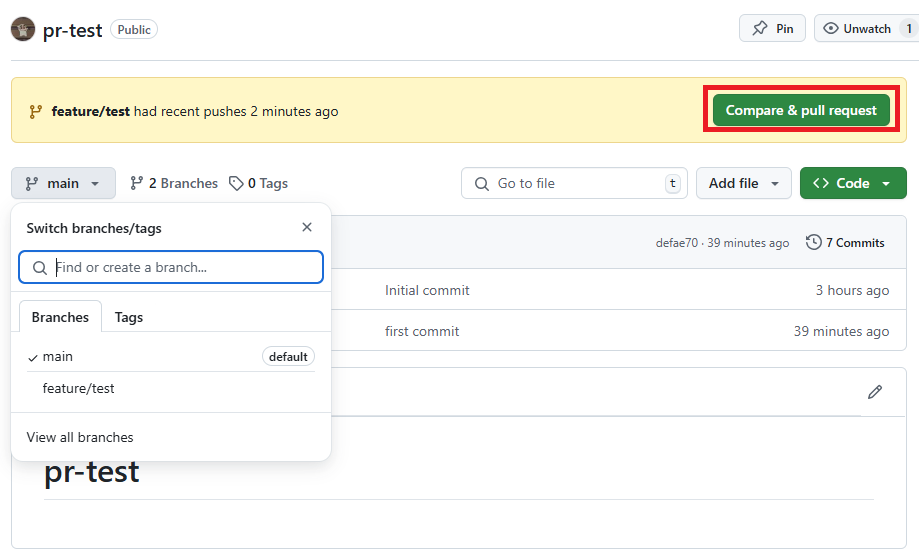Click the pin icon on Pin button
Image resolution: width=919 pixels, height=558 pixels.
(760, 28)
